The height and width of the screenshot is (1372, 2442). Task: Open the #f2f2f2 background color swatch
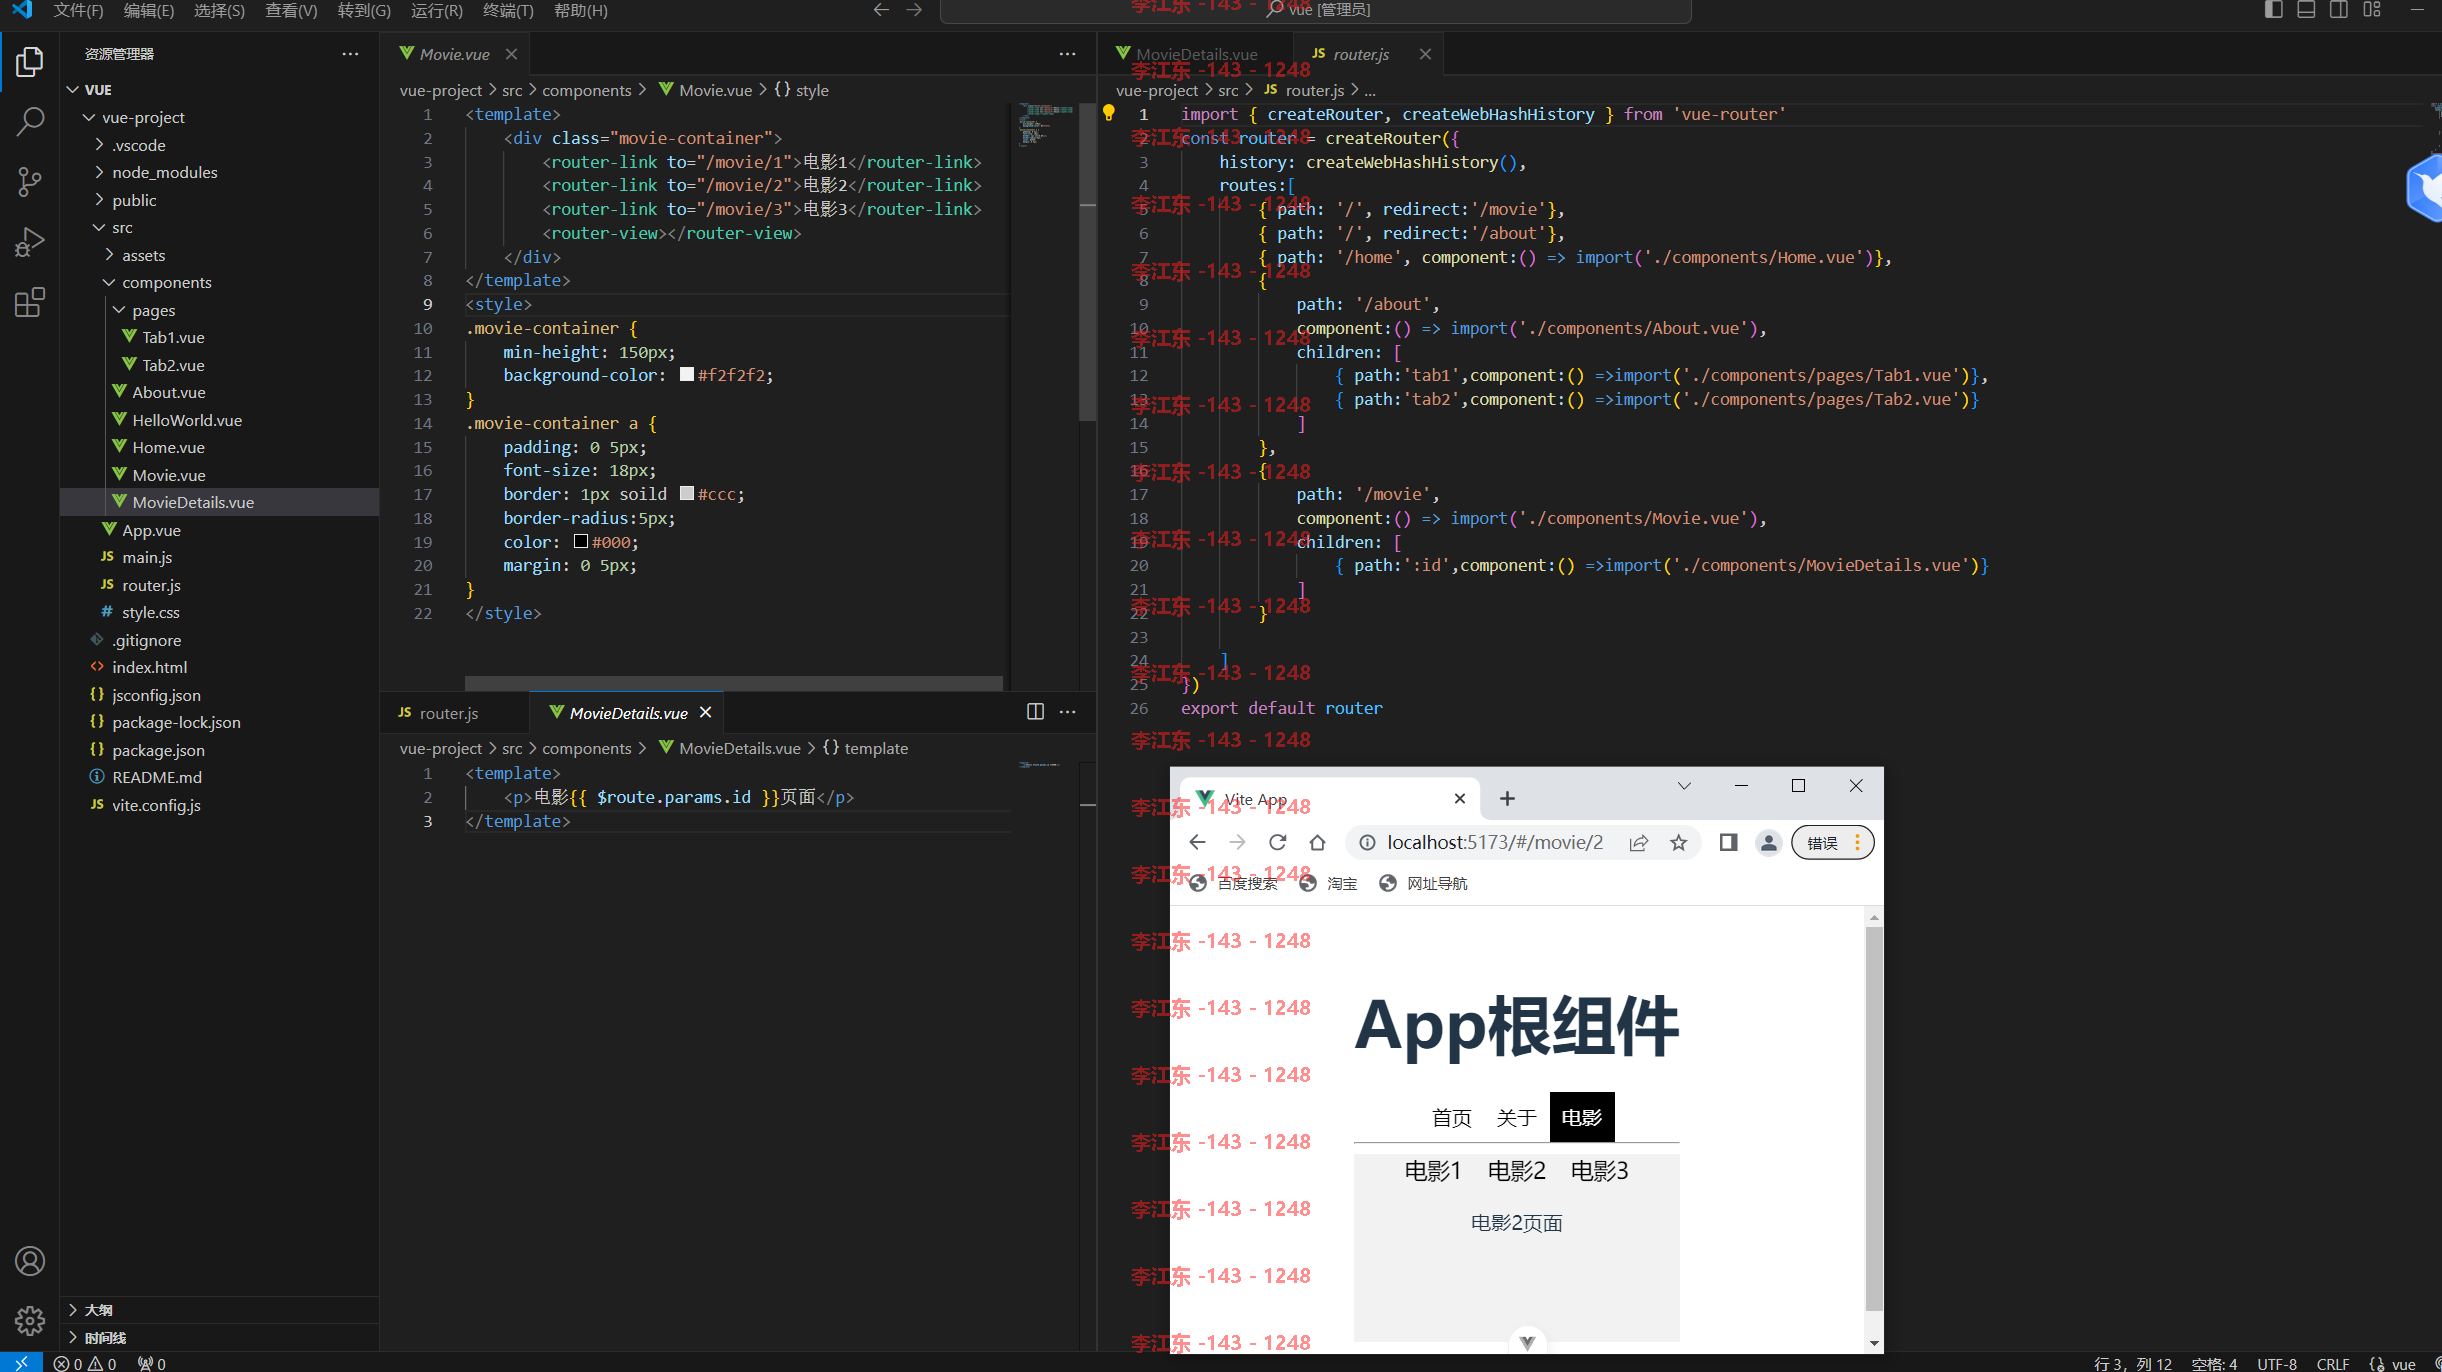click(x=687, y=375)
